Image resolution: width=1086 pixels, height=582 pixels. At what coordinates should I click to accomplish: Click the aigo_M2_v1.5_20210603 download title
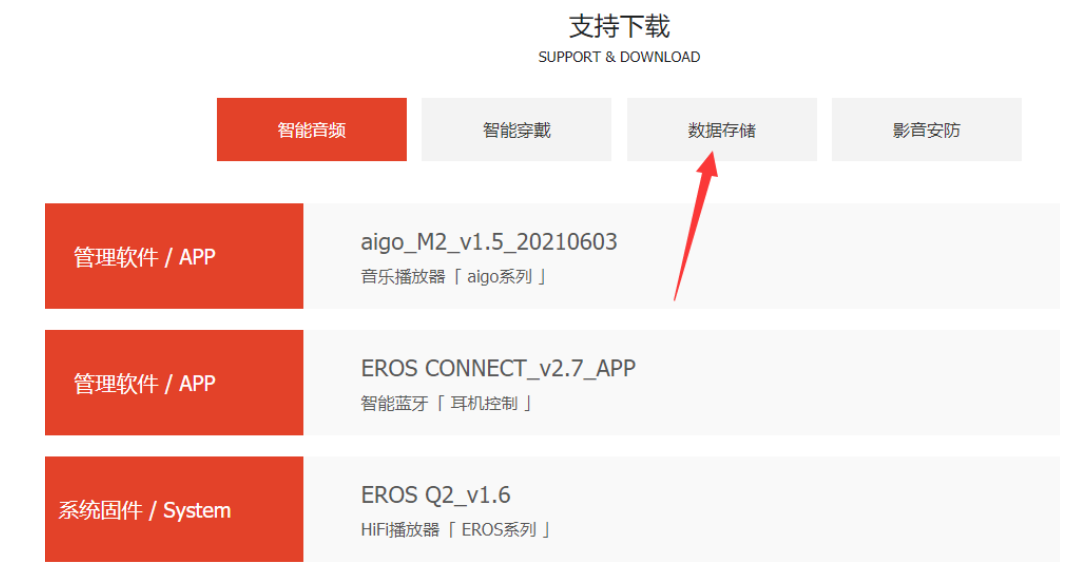tap(488, 242)
